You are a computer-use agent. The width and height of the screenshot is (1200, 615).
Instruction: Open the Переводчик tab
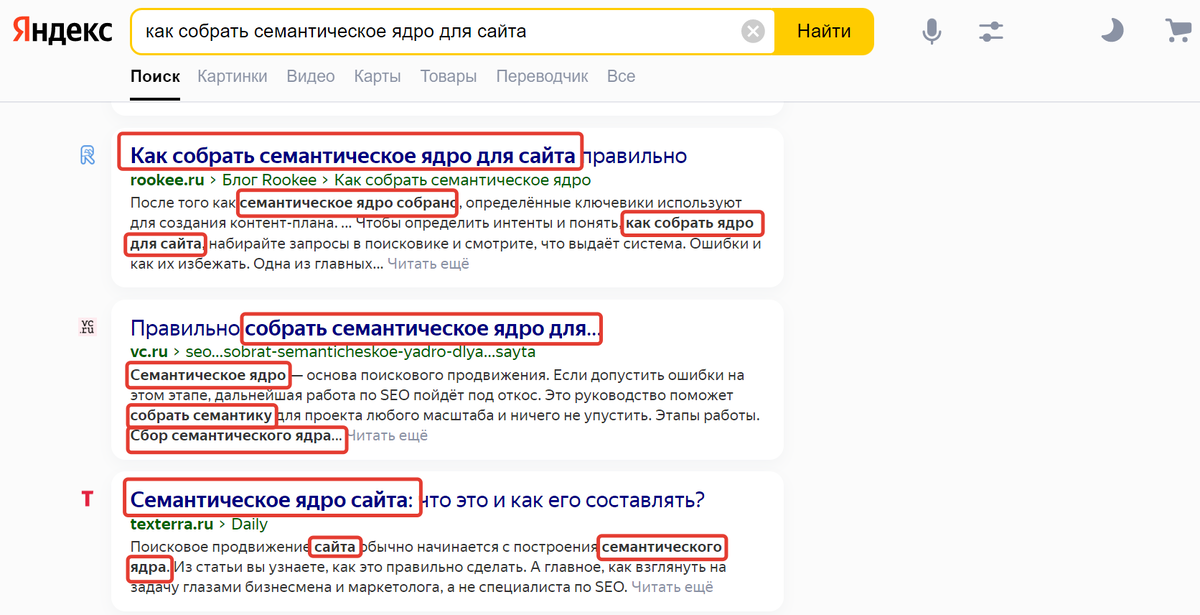[542, 75]
